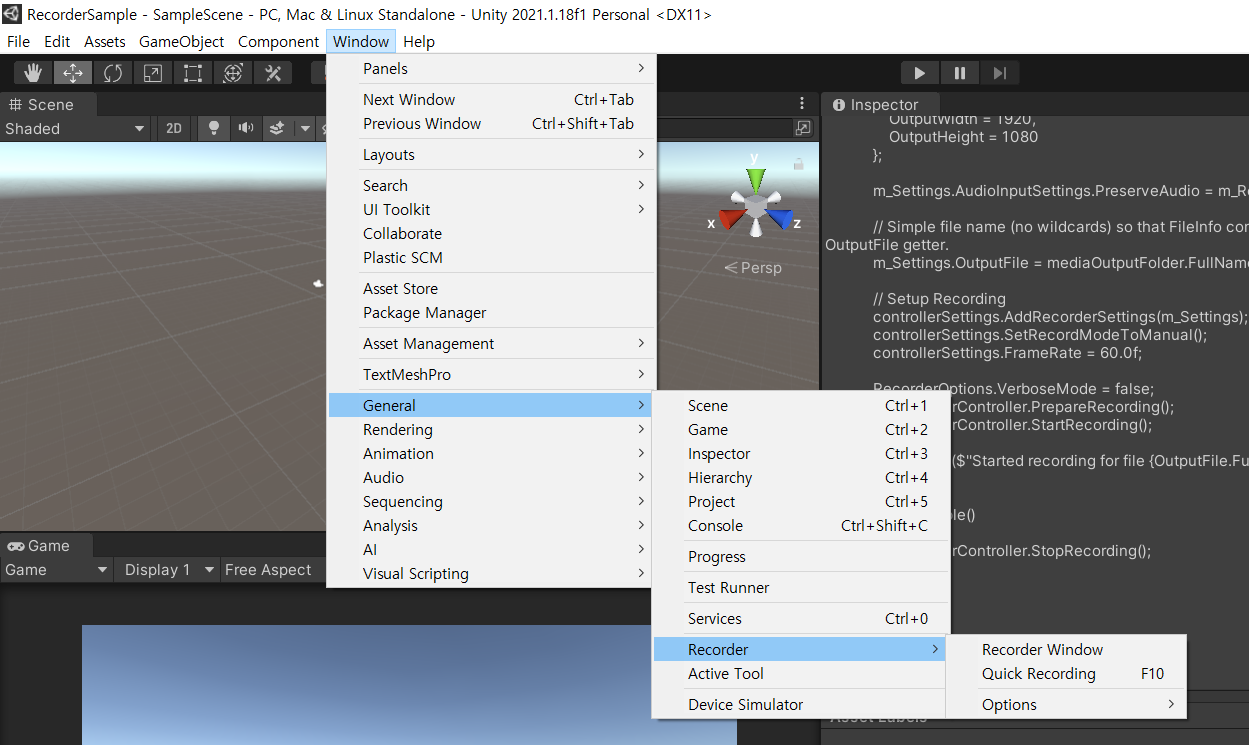Expand the Layouts submenu

tap(491, 154)
